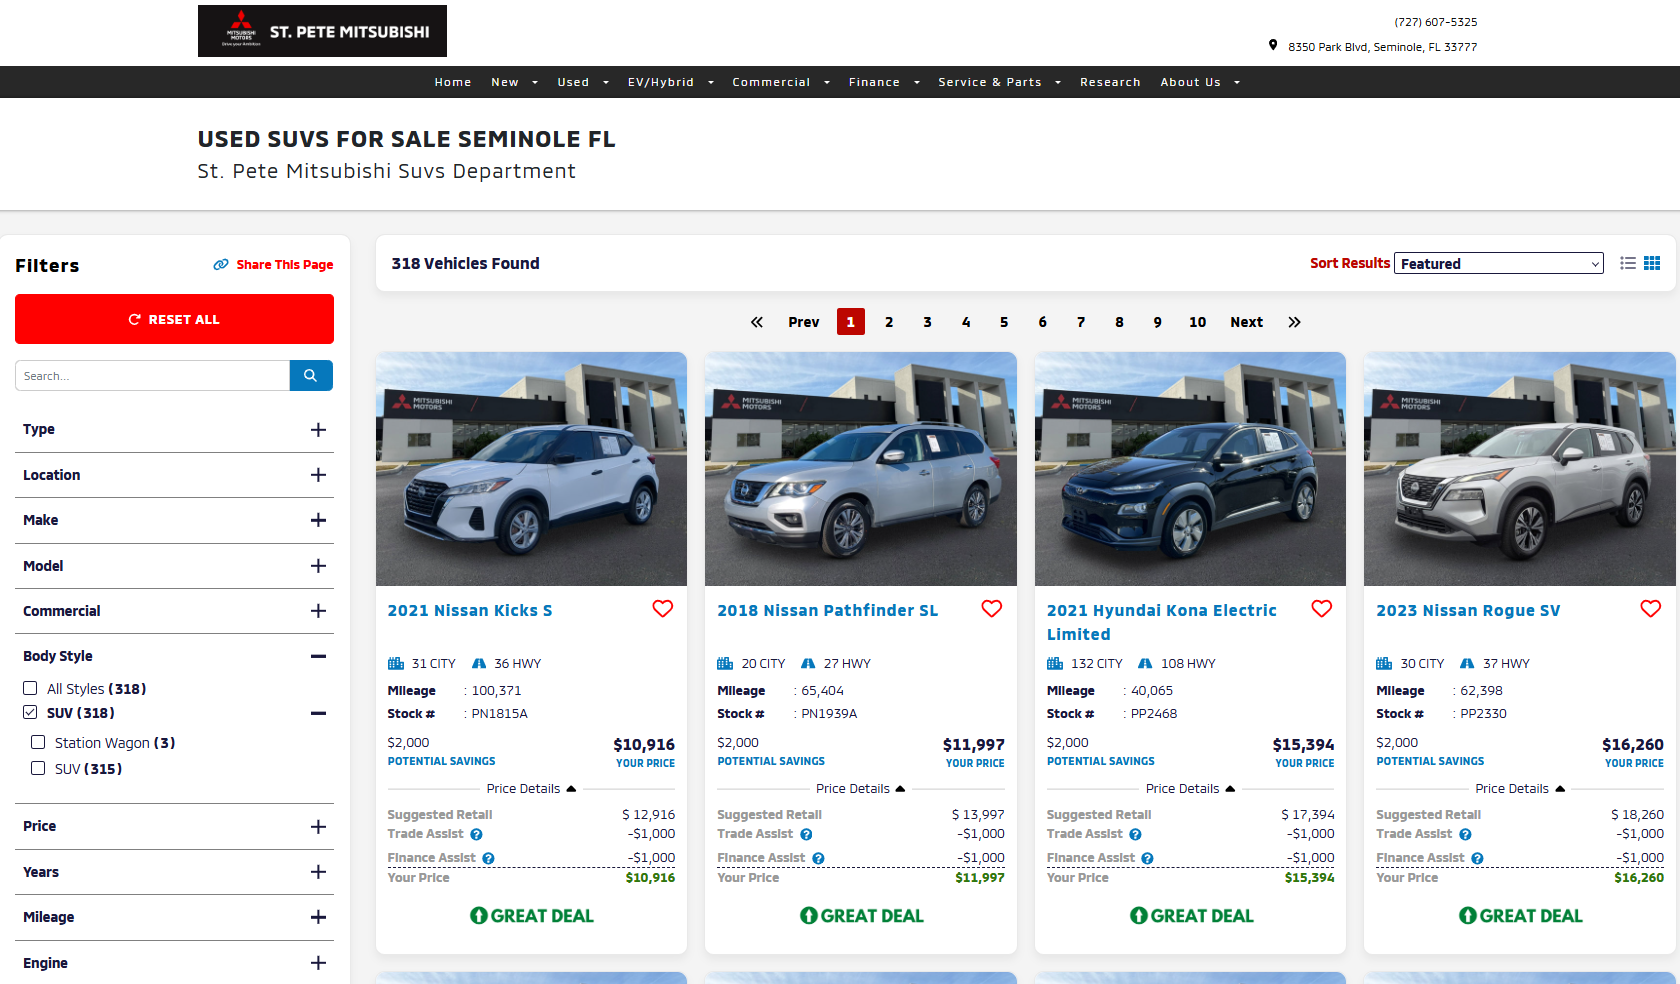Expand the Location filter section
Image resolution: width=1680 pixels, height=984 pixels.
coord(175,475)
